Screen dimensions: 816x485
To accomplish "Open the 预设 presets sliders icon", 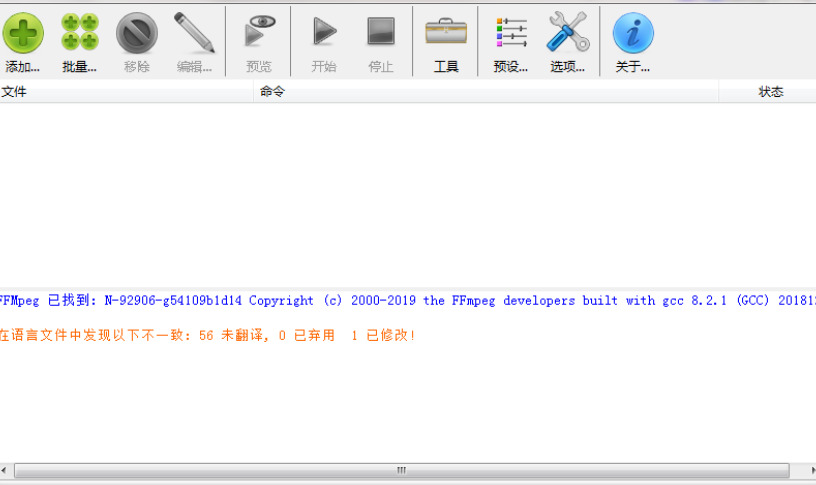I will [x=511, y=32].
